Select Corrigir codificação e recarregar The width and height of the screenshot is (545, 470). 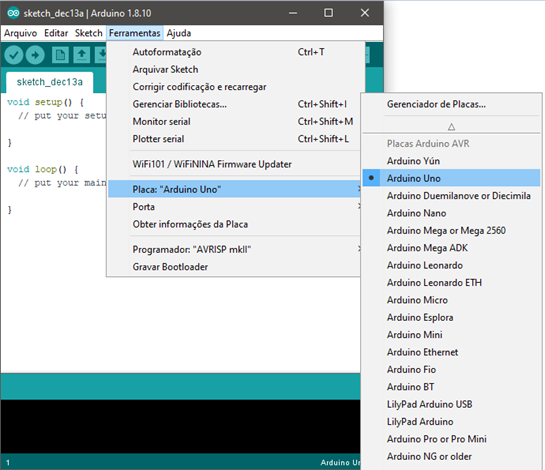(234, 87)
